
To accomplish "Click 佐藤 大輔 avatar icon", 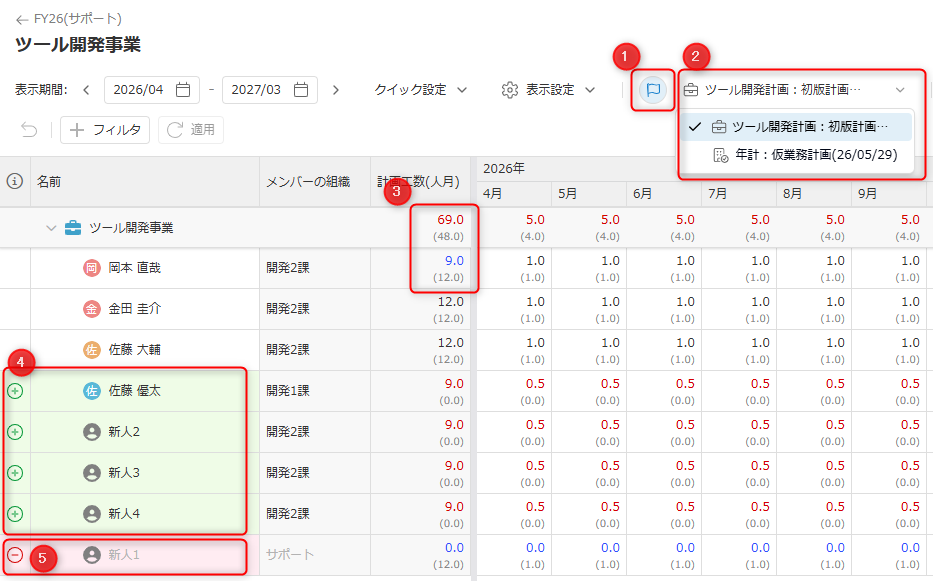I will pos(92,350).
